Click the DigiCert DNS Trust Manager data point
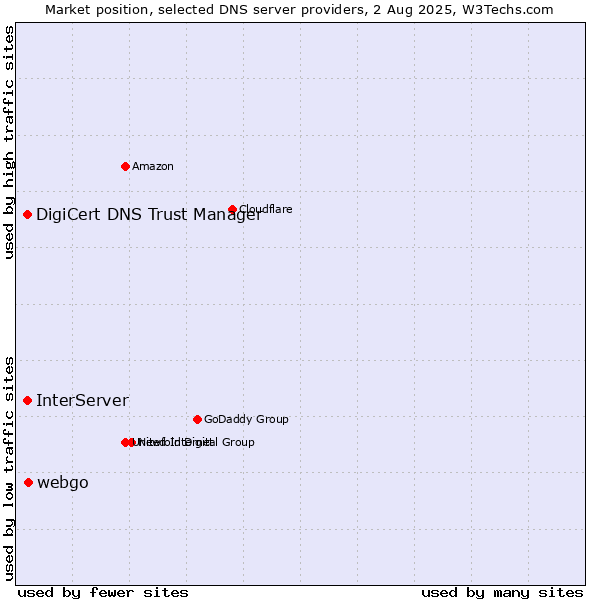 point(27,215)
